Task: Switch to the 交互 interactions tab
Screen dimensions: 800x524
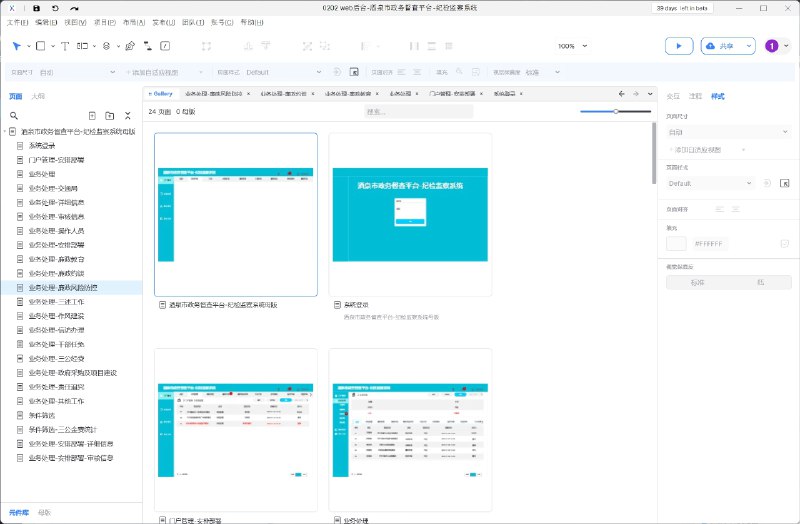Action: (x=673, y=96)
